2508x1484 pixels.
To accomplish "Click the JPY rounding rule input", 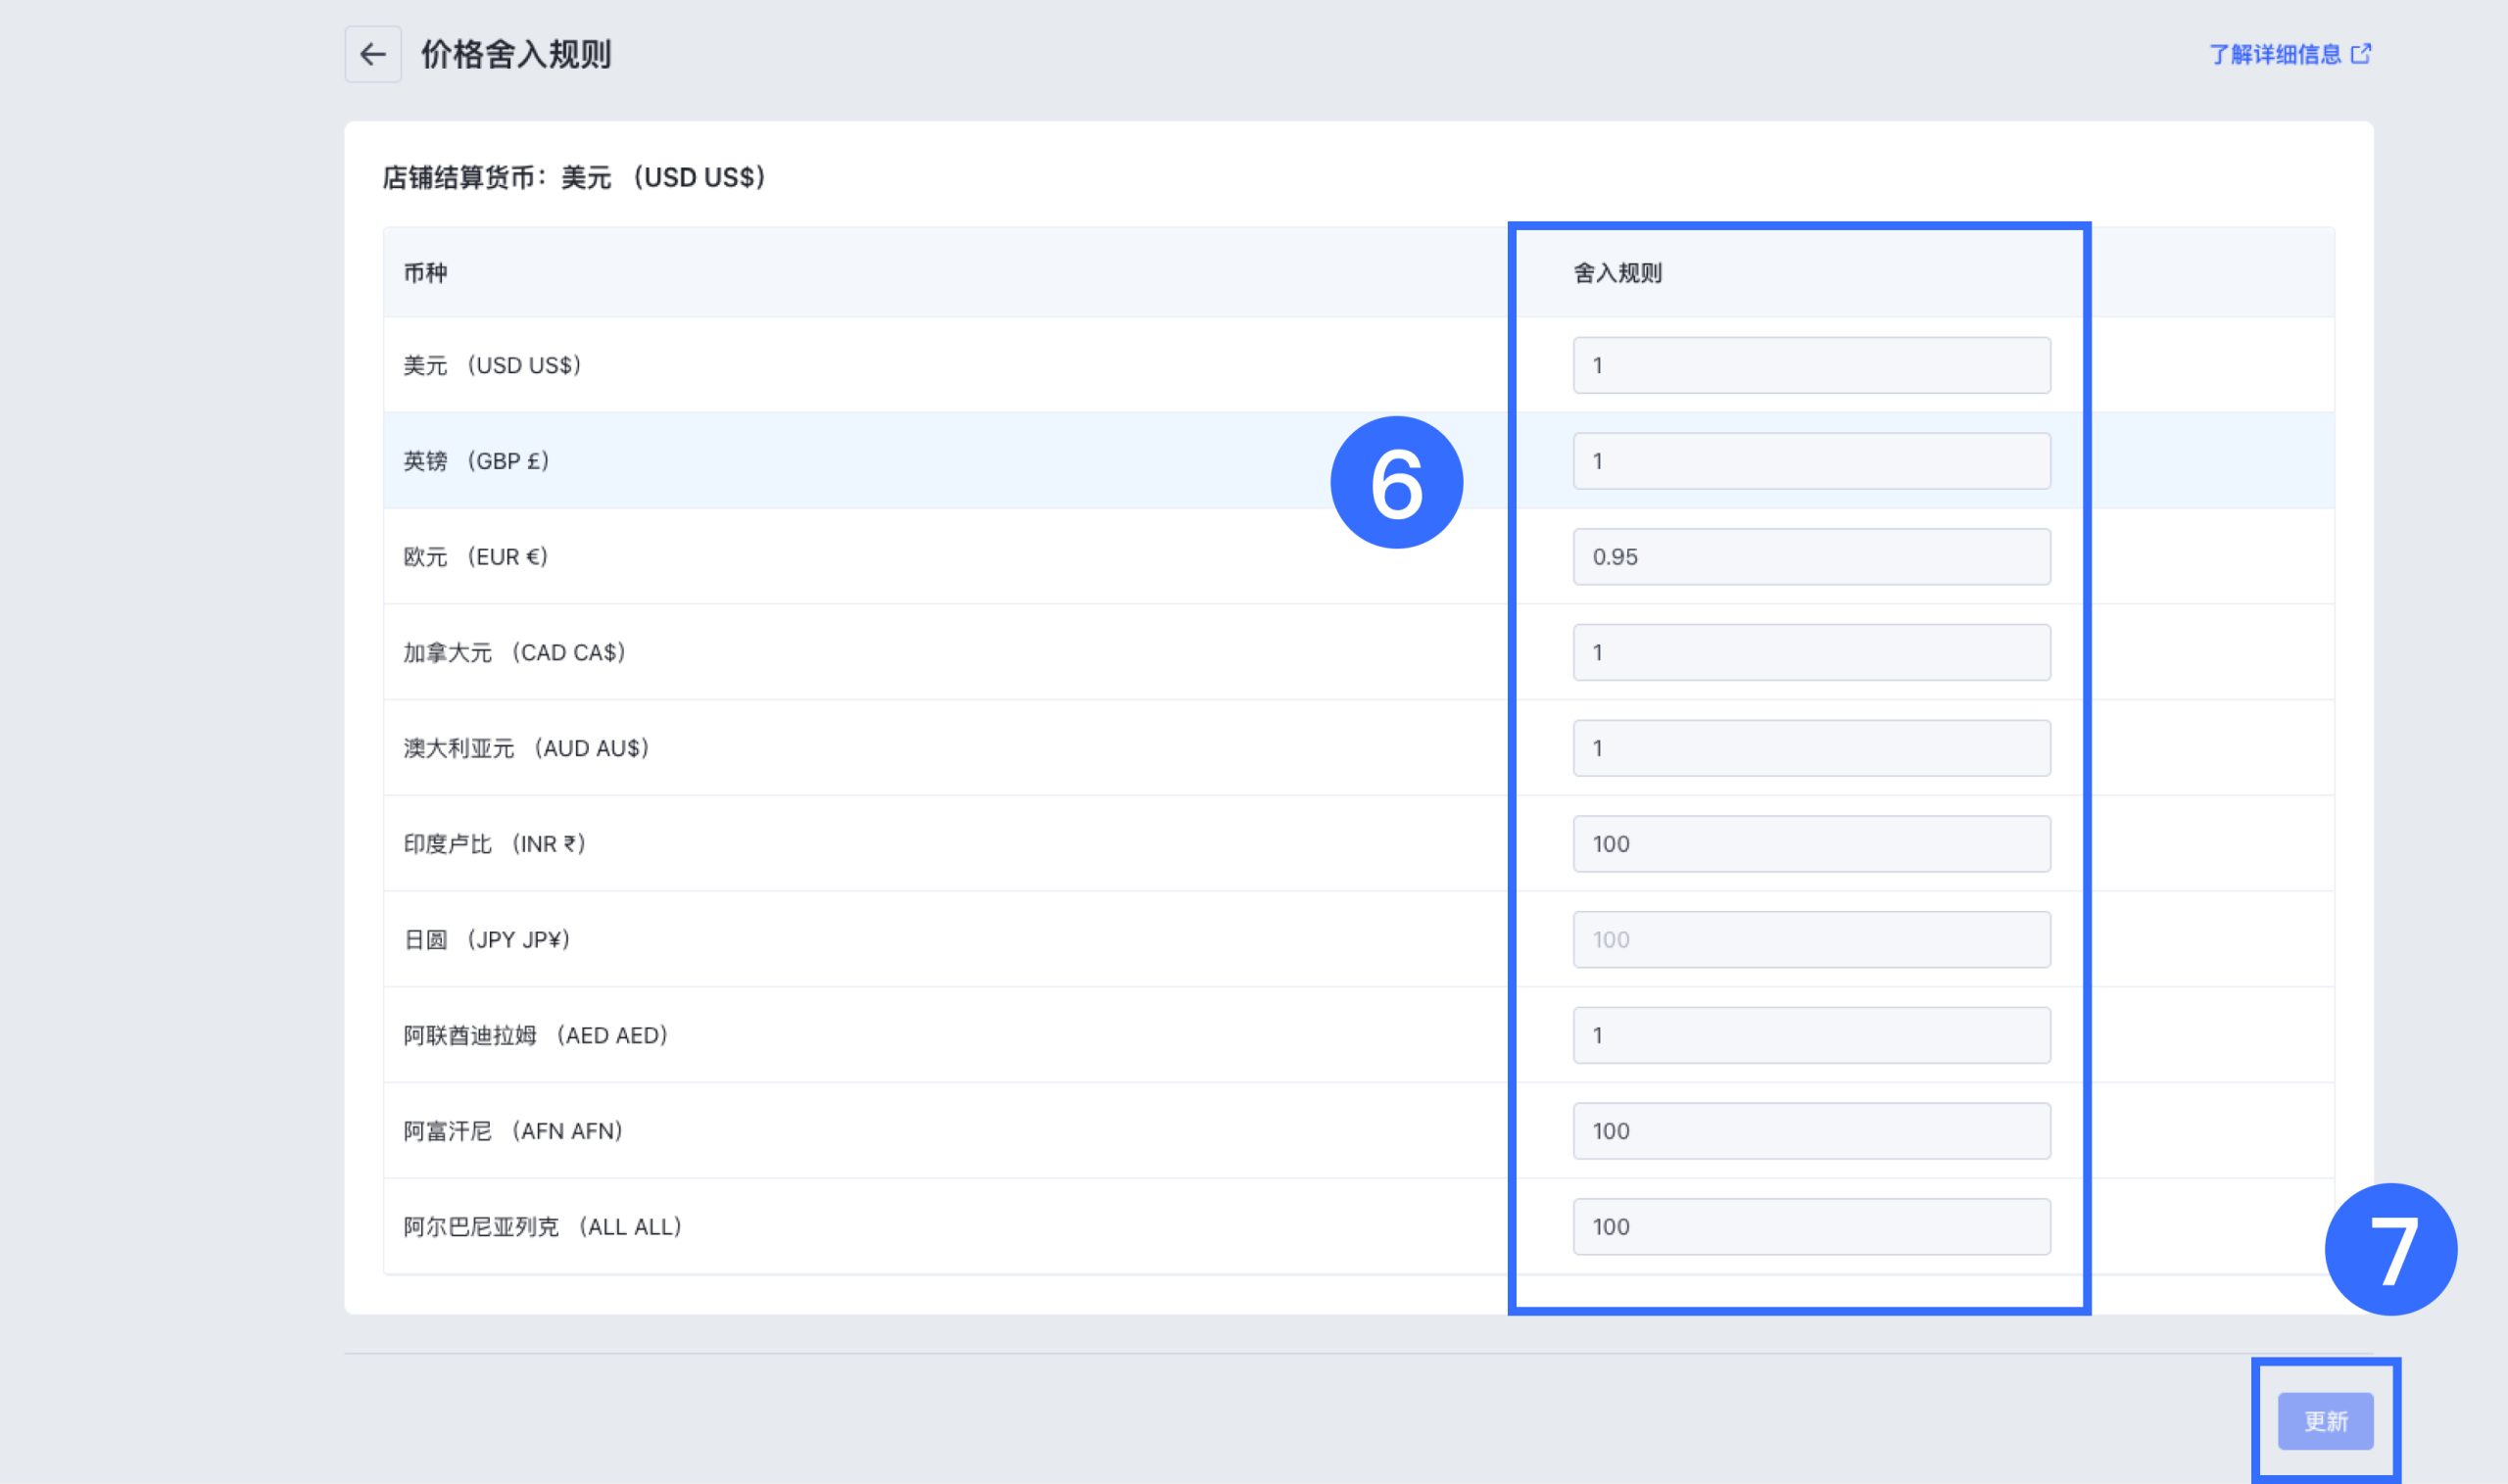I will click(1811, 939).
